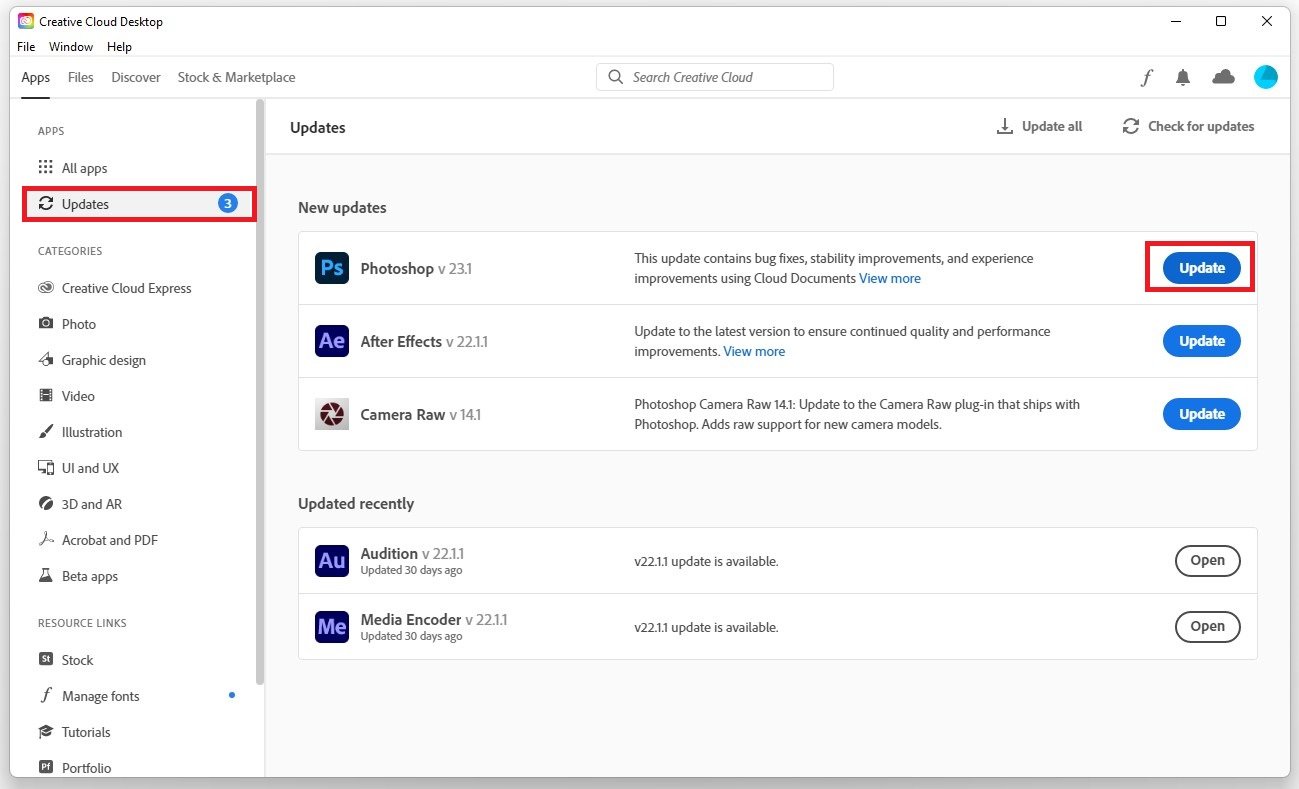The height and width of the screenshot is (789, 1299).
Task: Click the Media Encoder app icon
Action: tap(332, 627)
